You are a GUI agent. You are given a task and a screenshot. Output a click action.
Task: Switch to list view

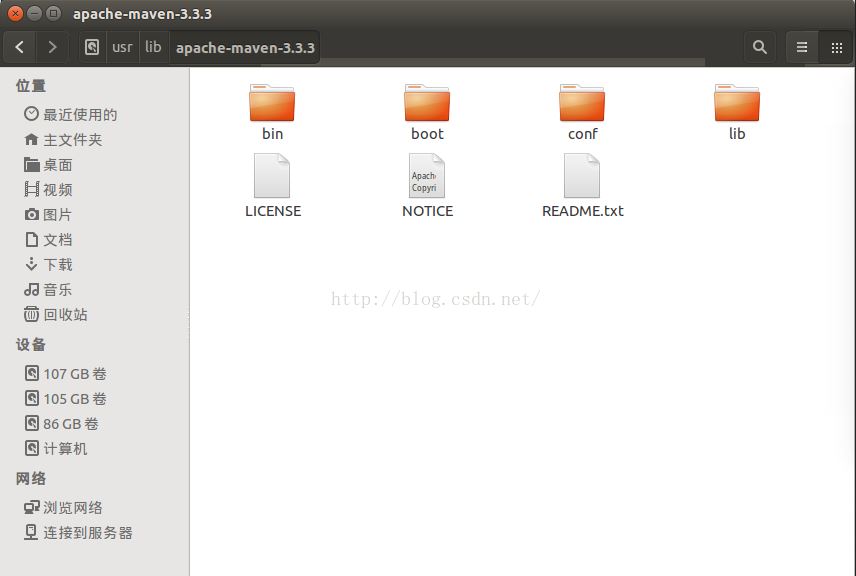tap(802, 47)
